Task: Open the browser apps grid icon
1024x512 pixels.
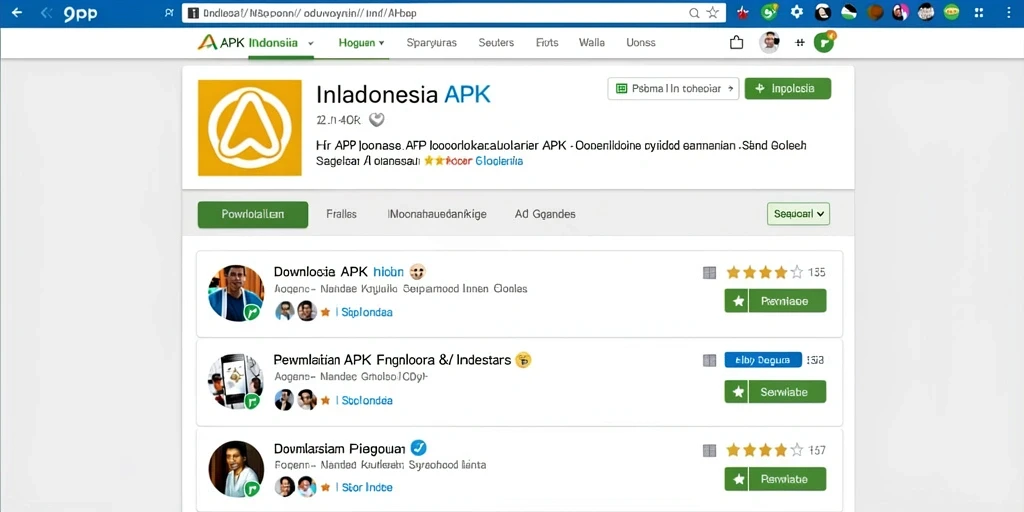Action: click(978, 12)
